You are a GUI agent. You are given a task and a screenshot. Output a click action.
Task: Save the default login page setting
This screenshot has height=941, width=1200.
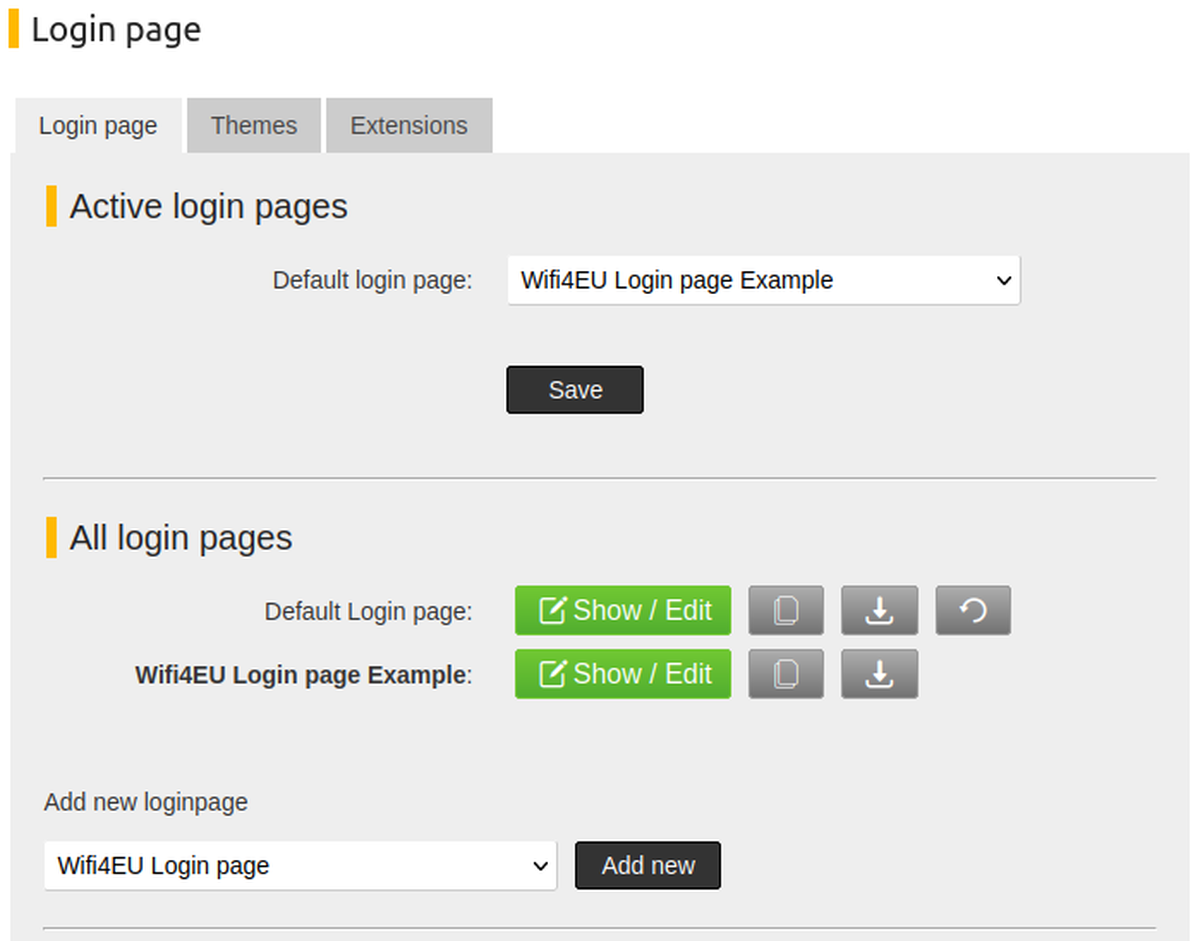pos(574,389)
